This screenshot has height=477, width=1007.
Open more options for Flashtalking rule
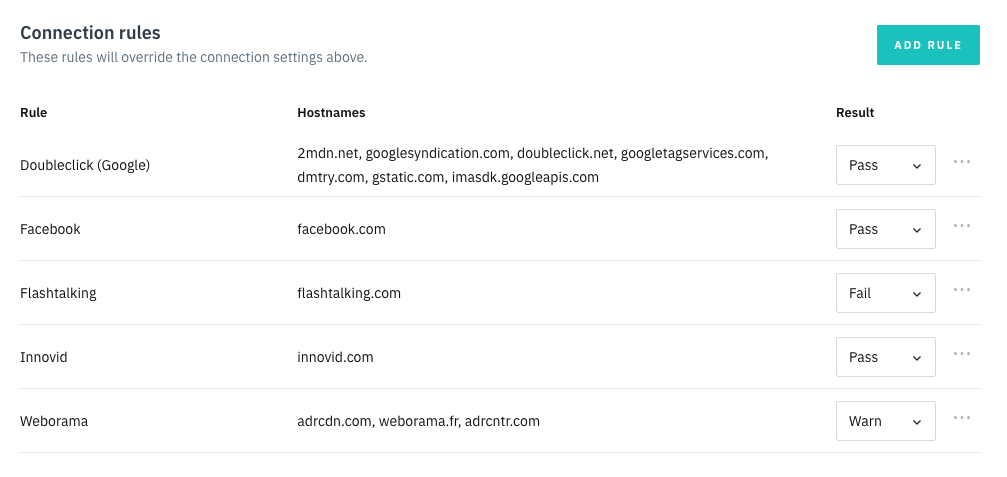(x=962, y=289)
